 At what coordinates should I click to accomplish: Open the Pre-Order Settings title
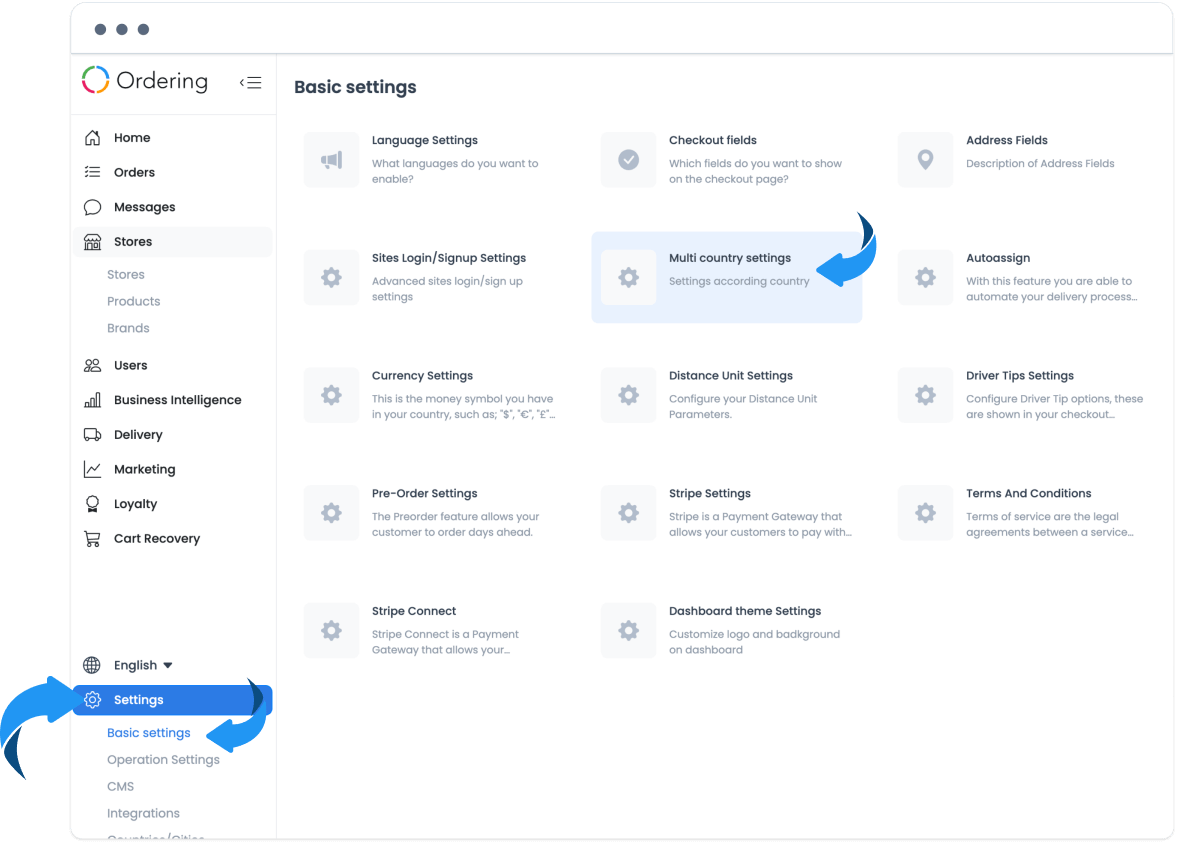(x=425, y=494)
